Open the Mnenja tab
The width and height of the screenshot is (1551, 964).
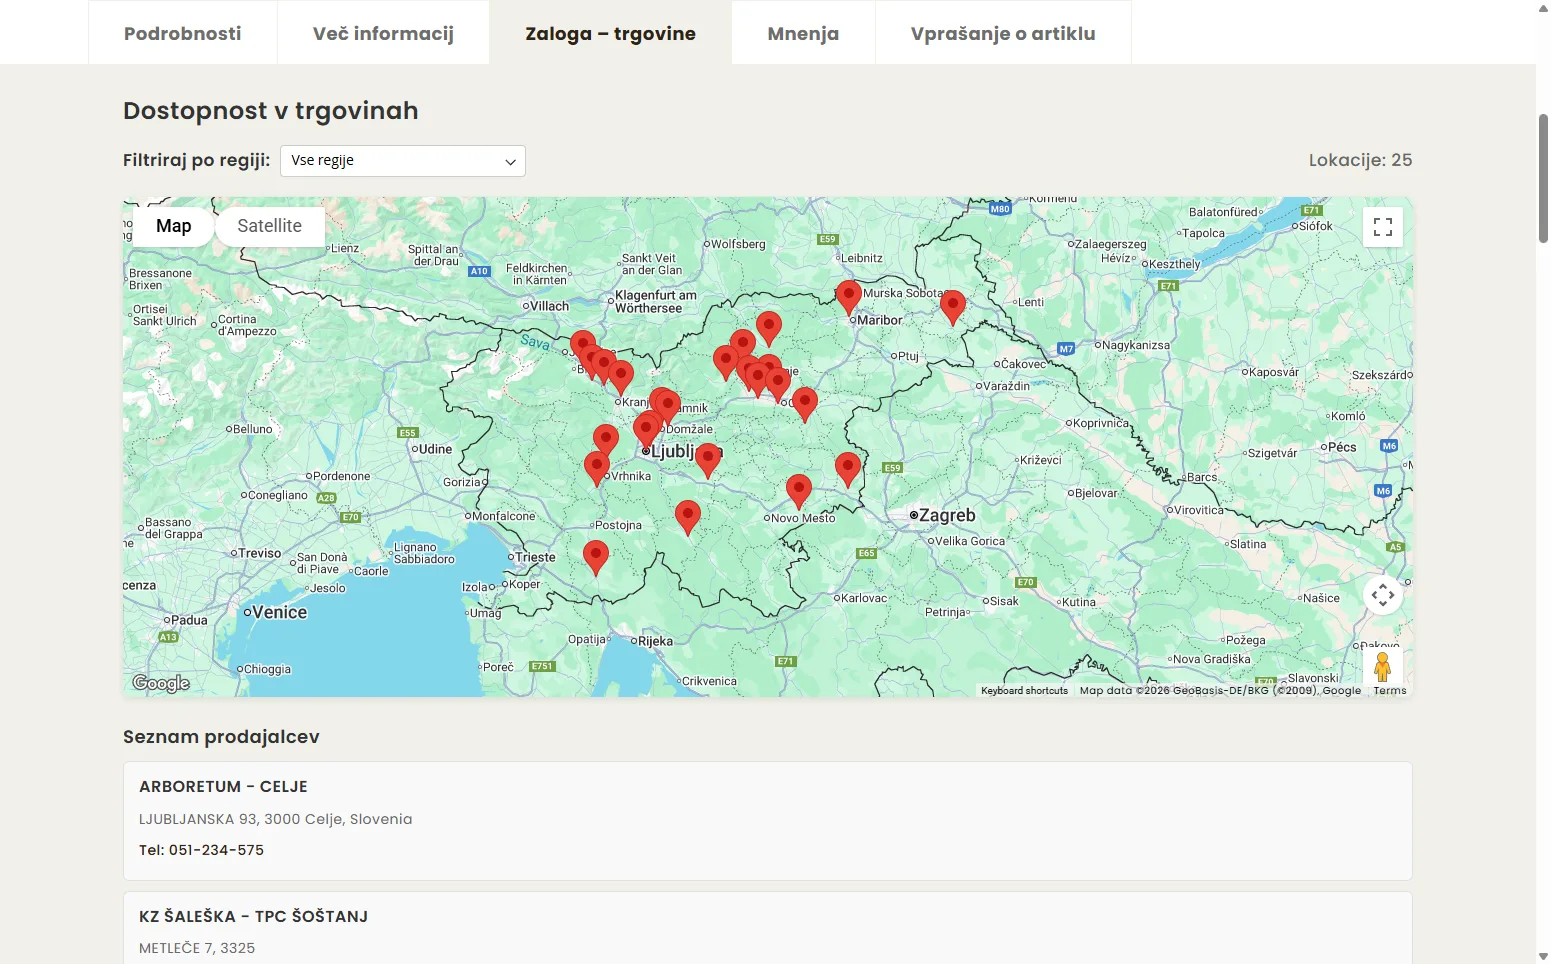(x=803, y=33)
